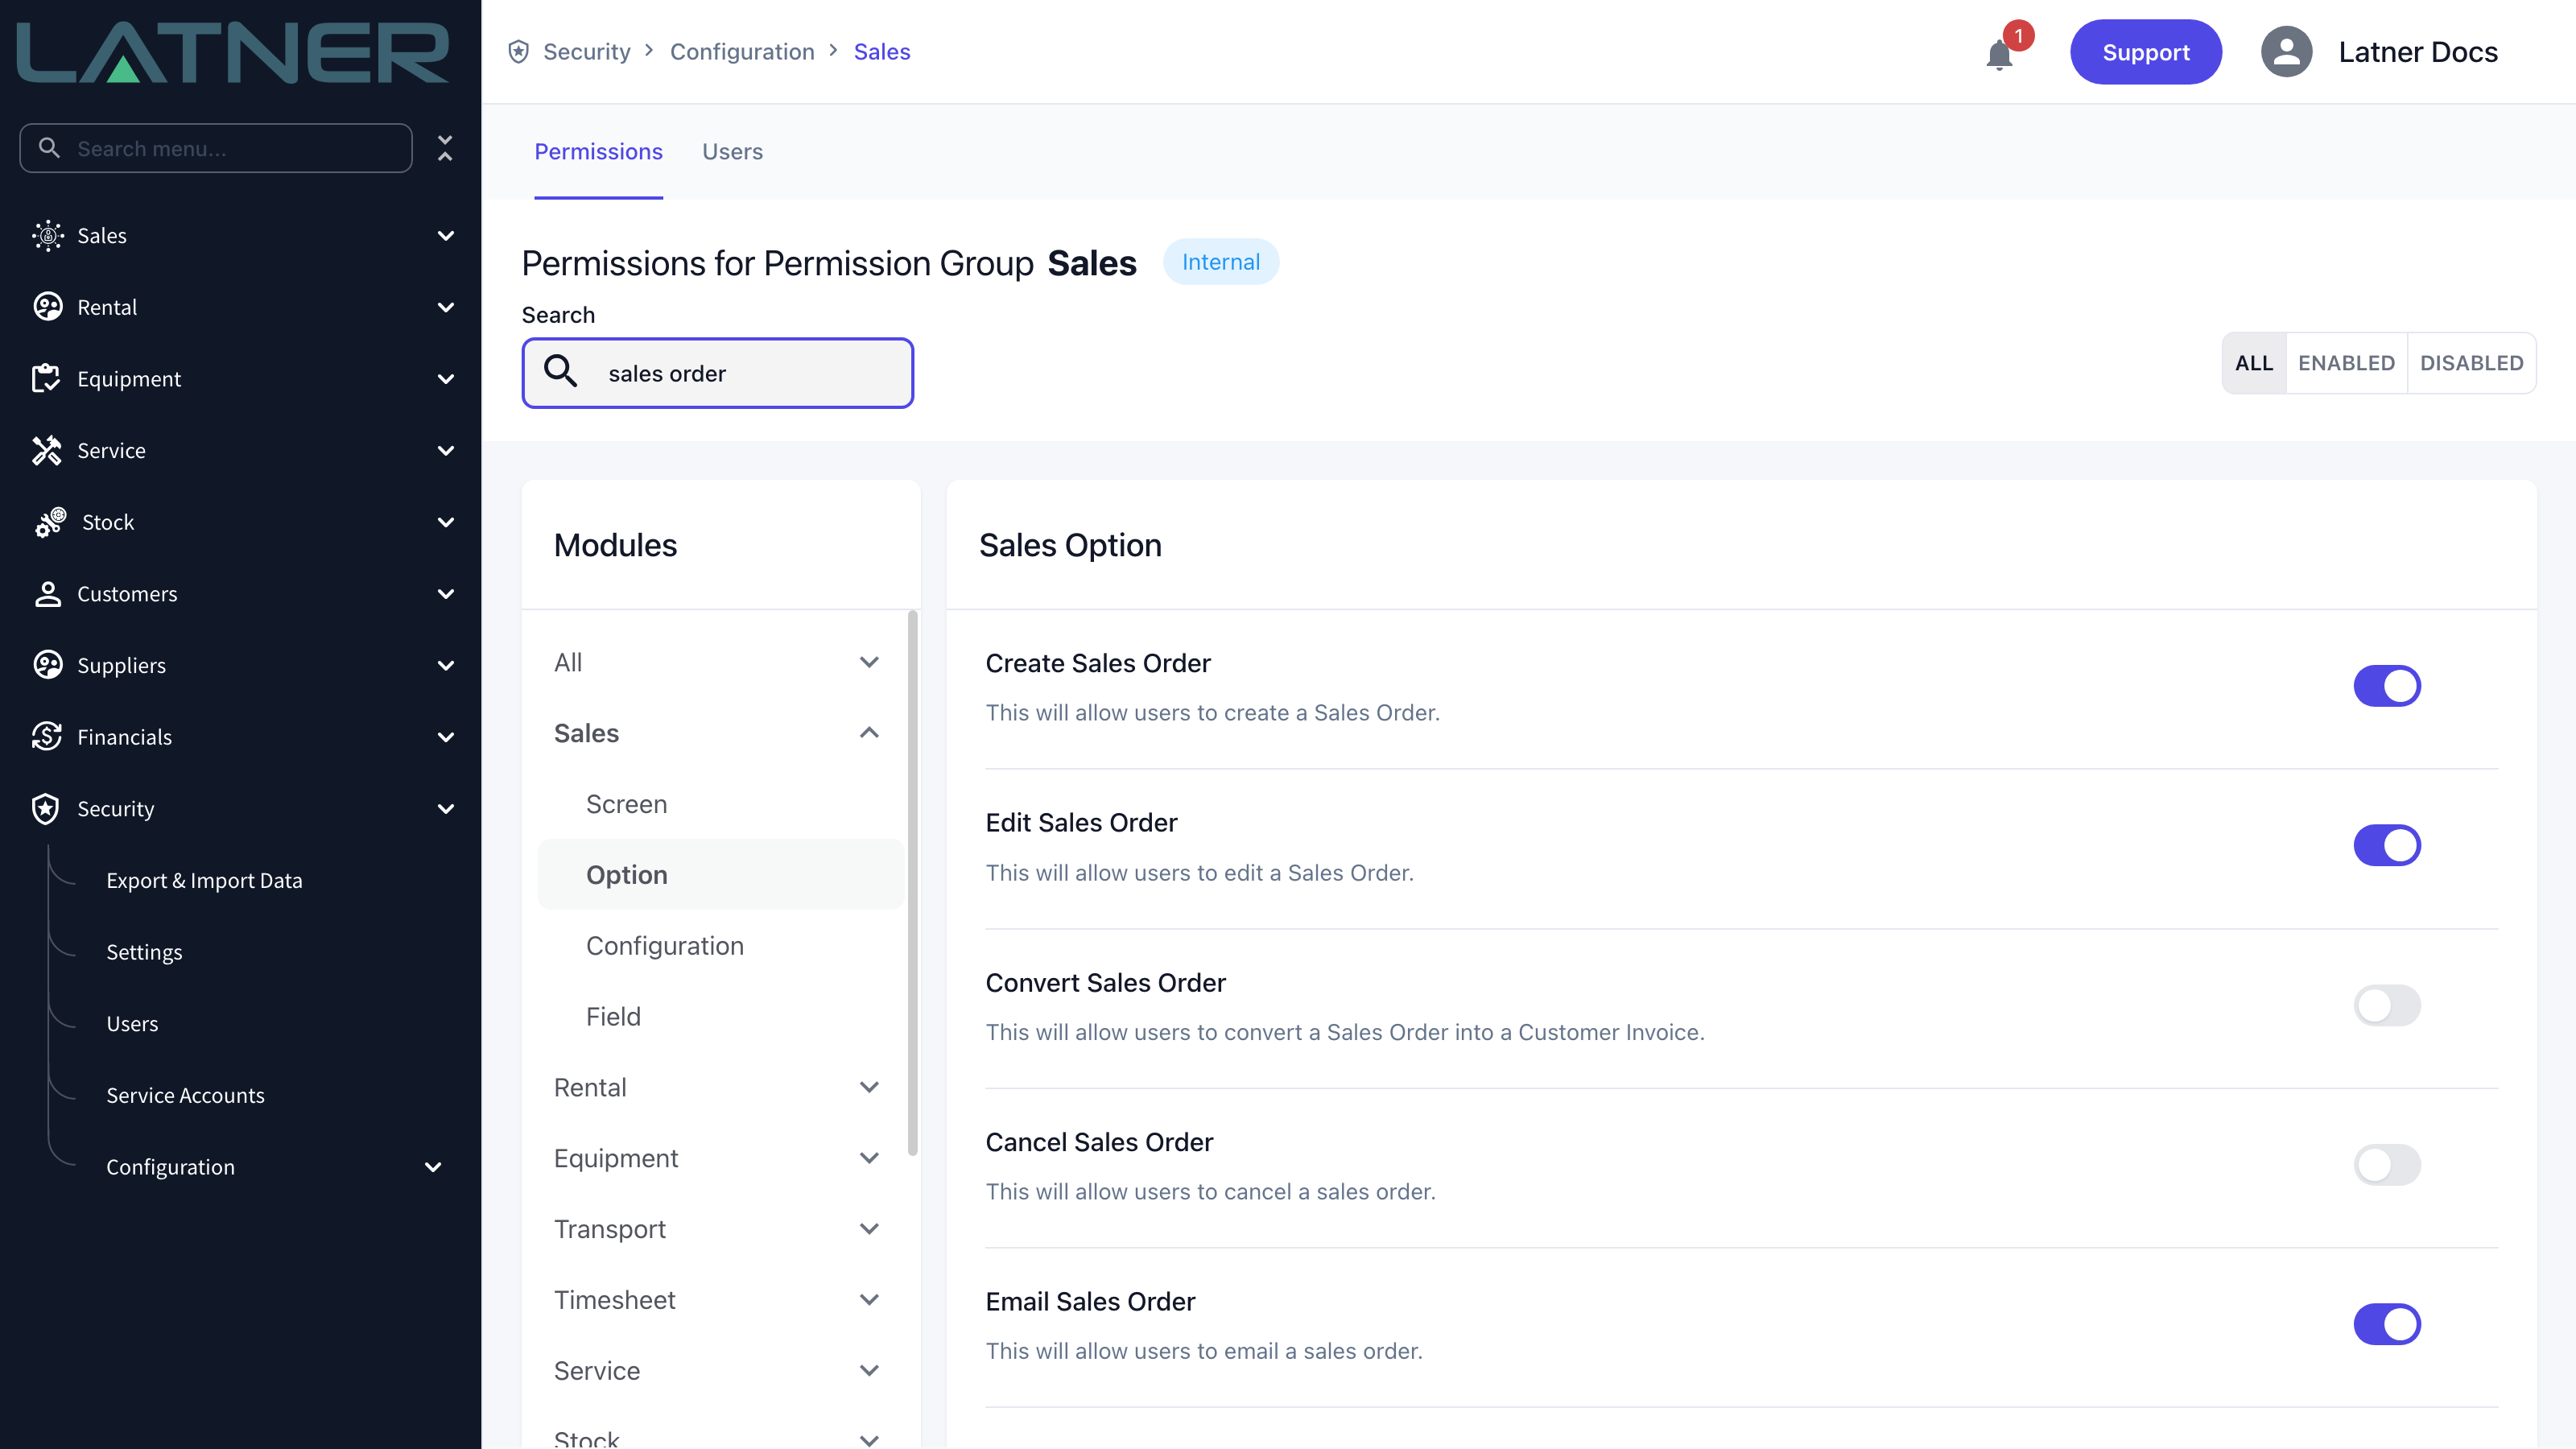Image resolution: width=2576 pixels, height=1449 pixels.
Task: Switch to the Permissions tab
Action: 598,152
